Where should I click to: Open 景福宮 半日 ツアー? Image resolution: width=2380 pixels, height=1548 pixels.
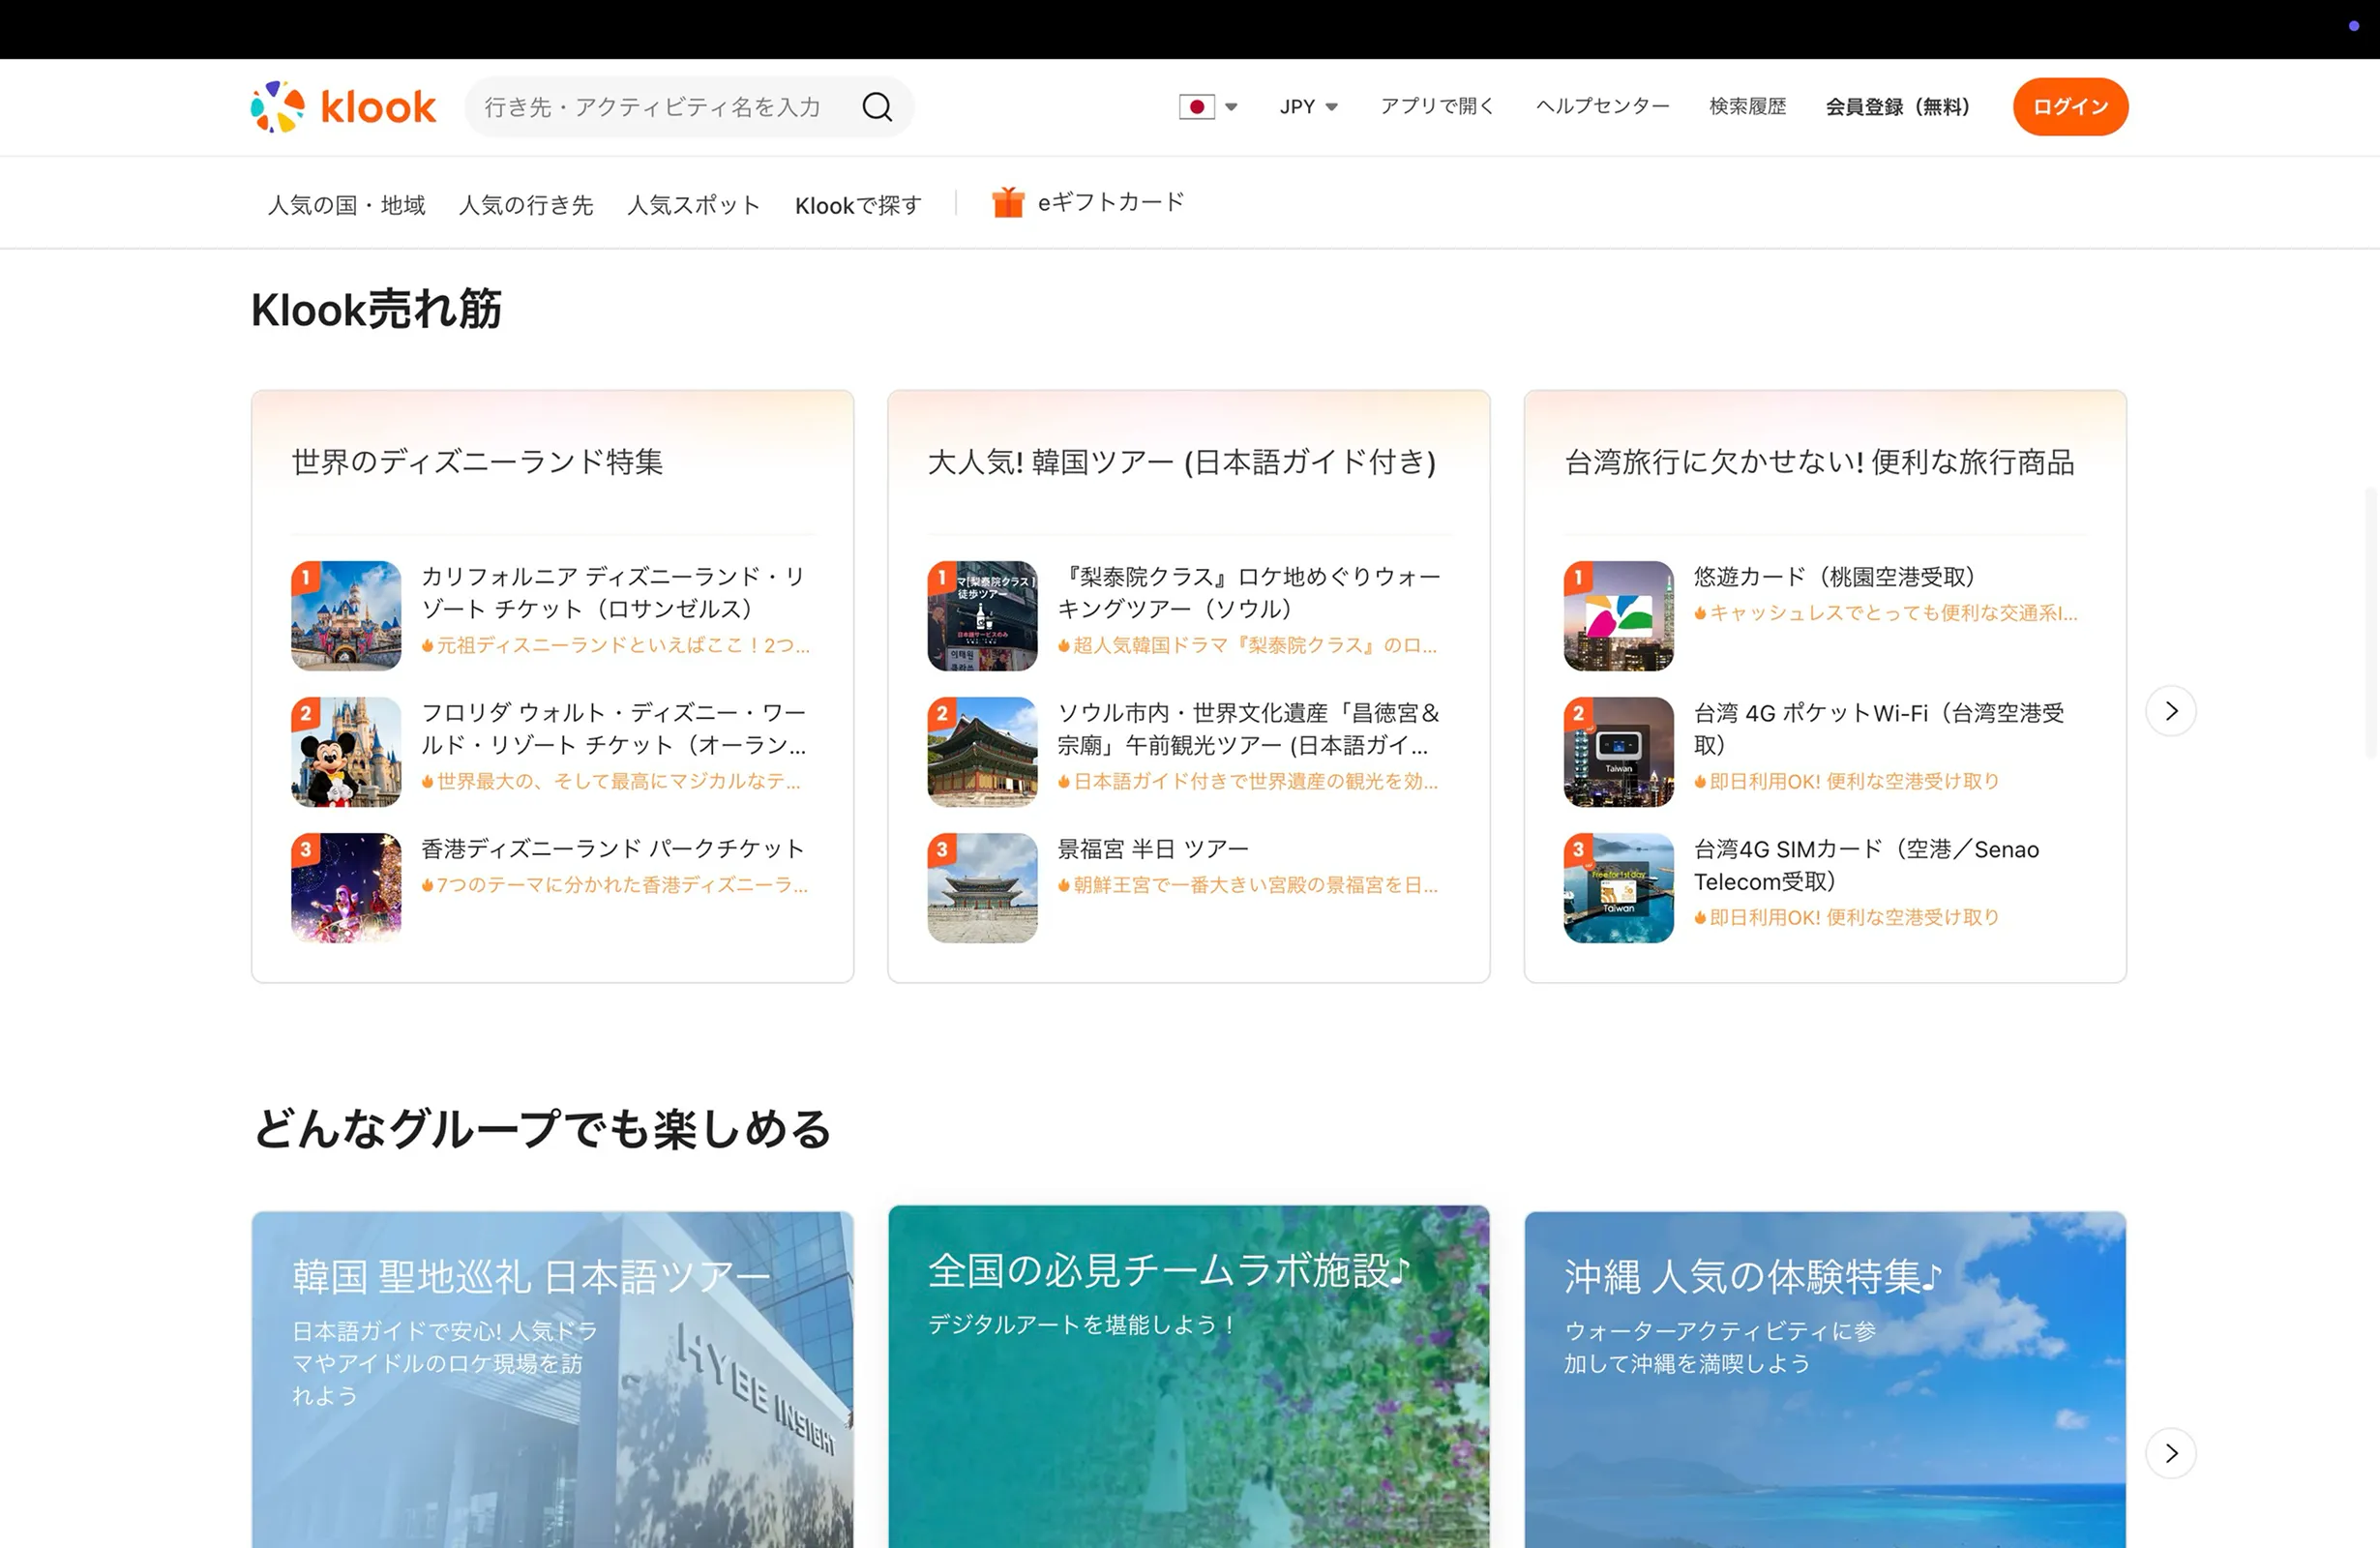tap(1153, 849)
